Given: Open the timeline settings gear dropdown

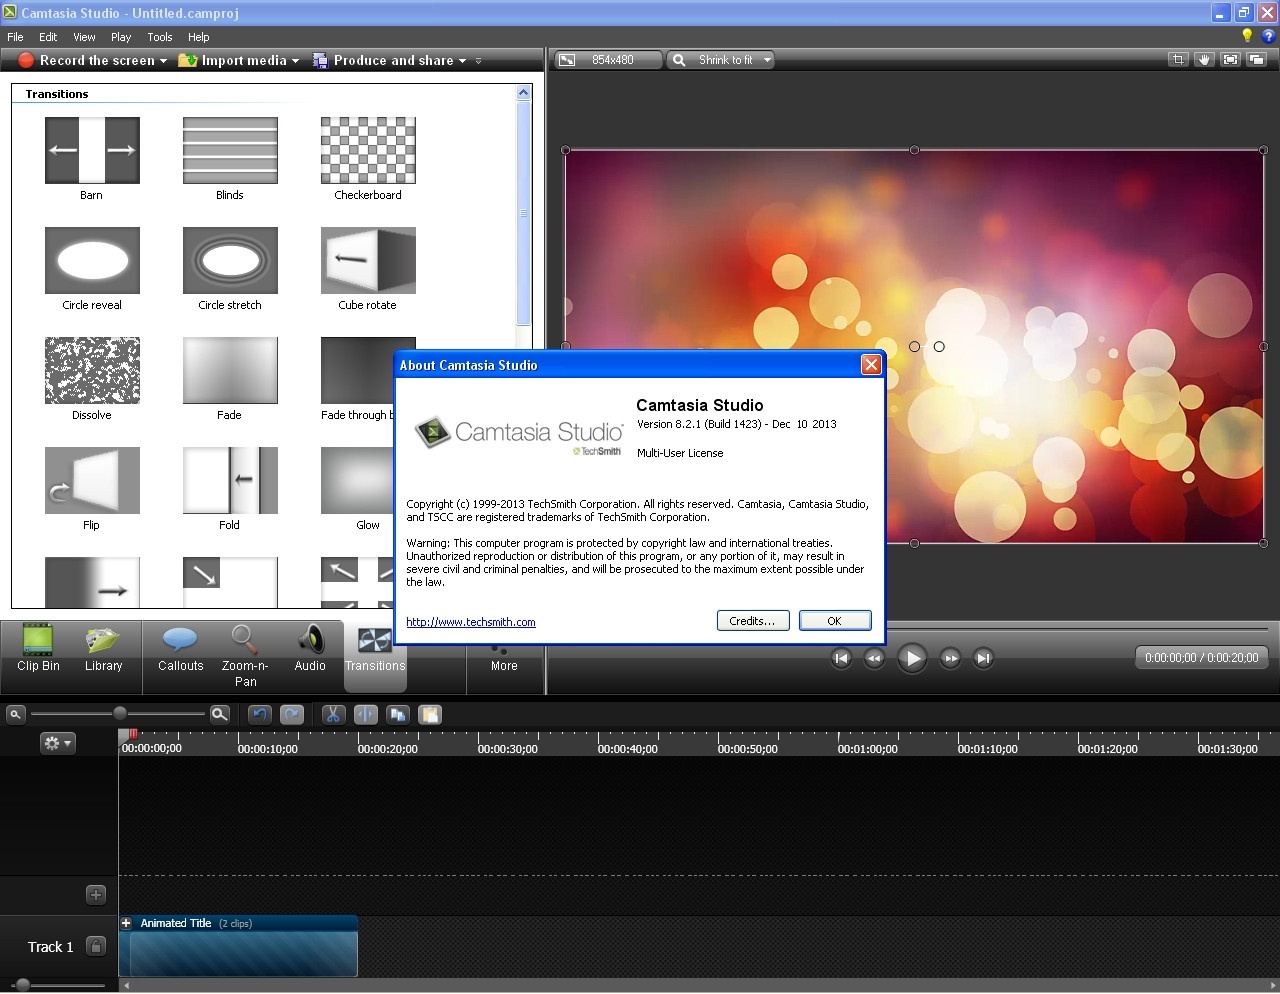Looking at the screenshot, I should click(x=56, y=743).
